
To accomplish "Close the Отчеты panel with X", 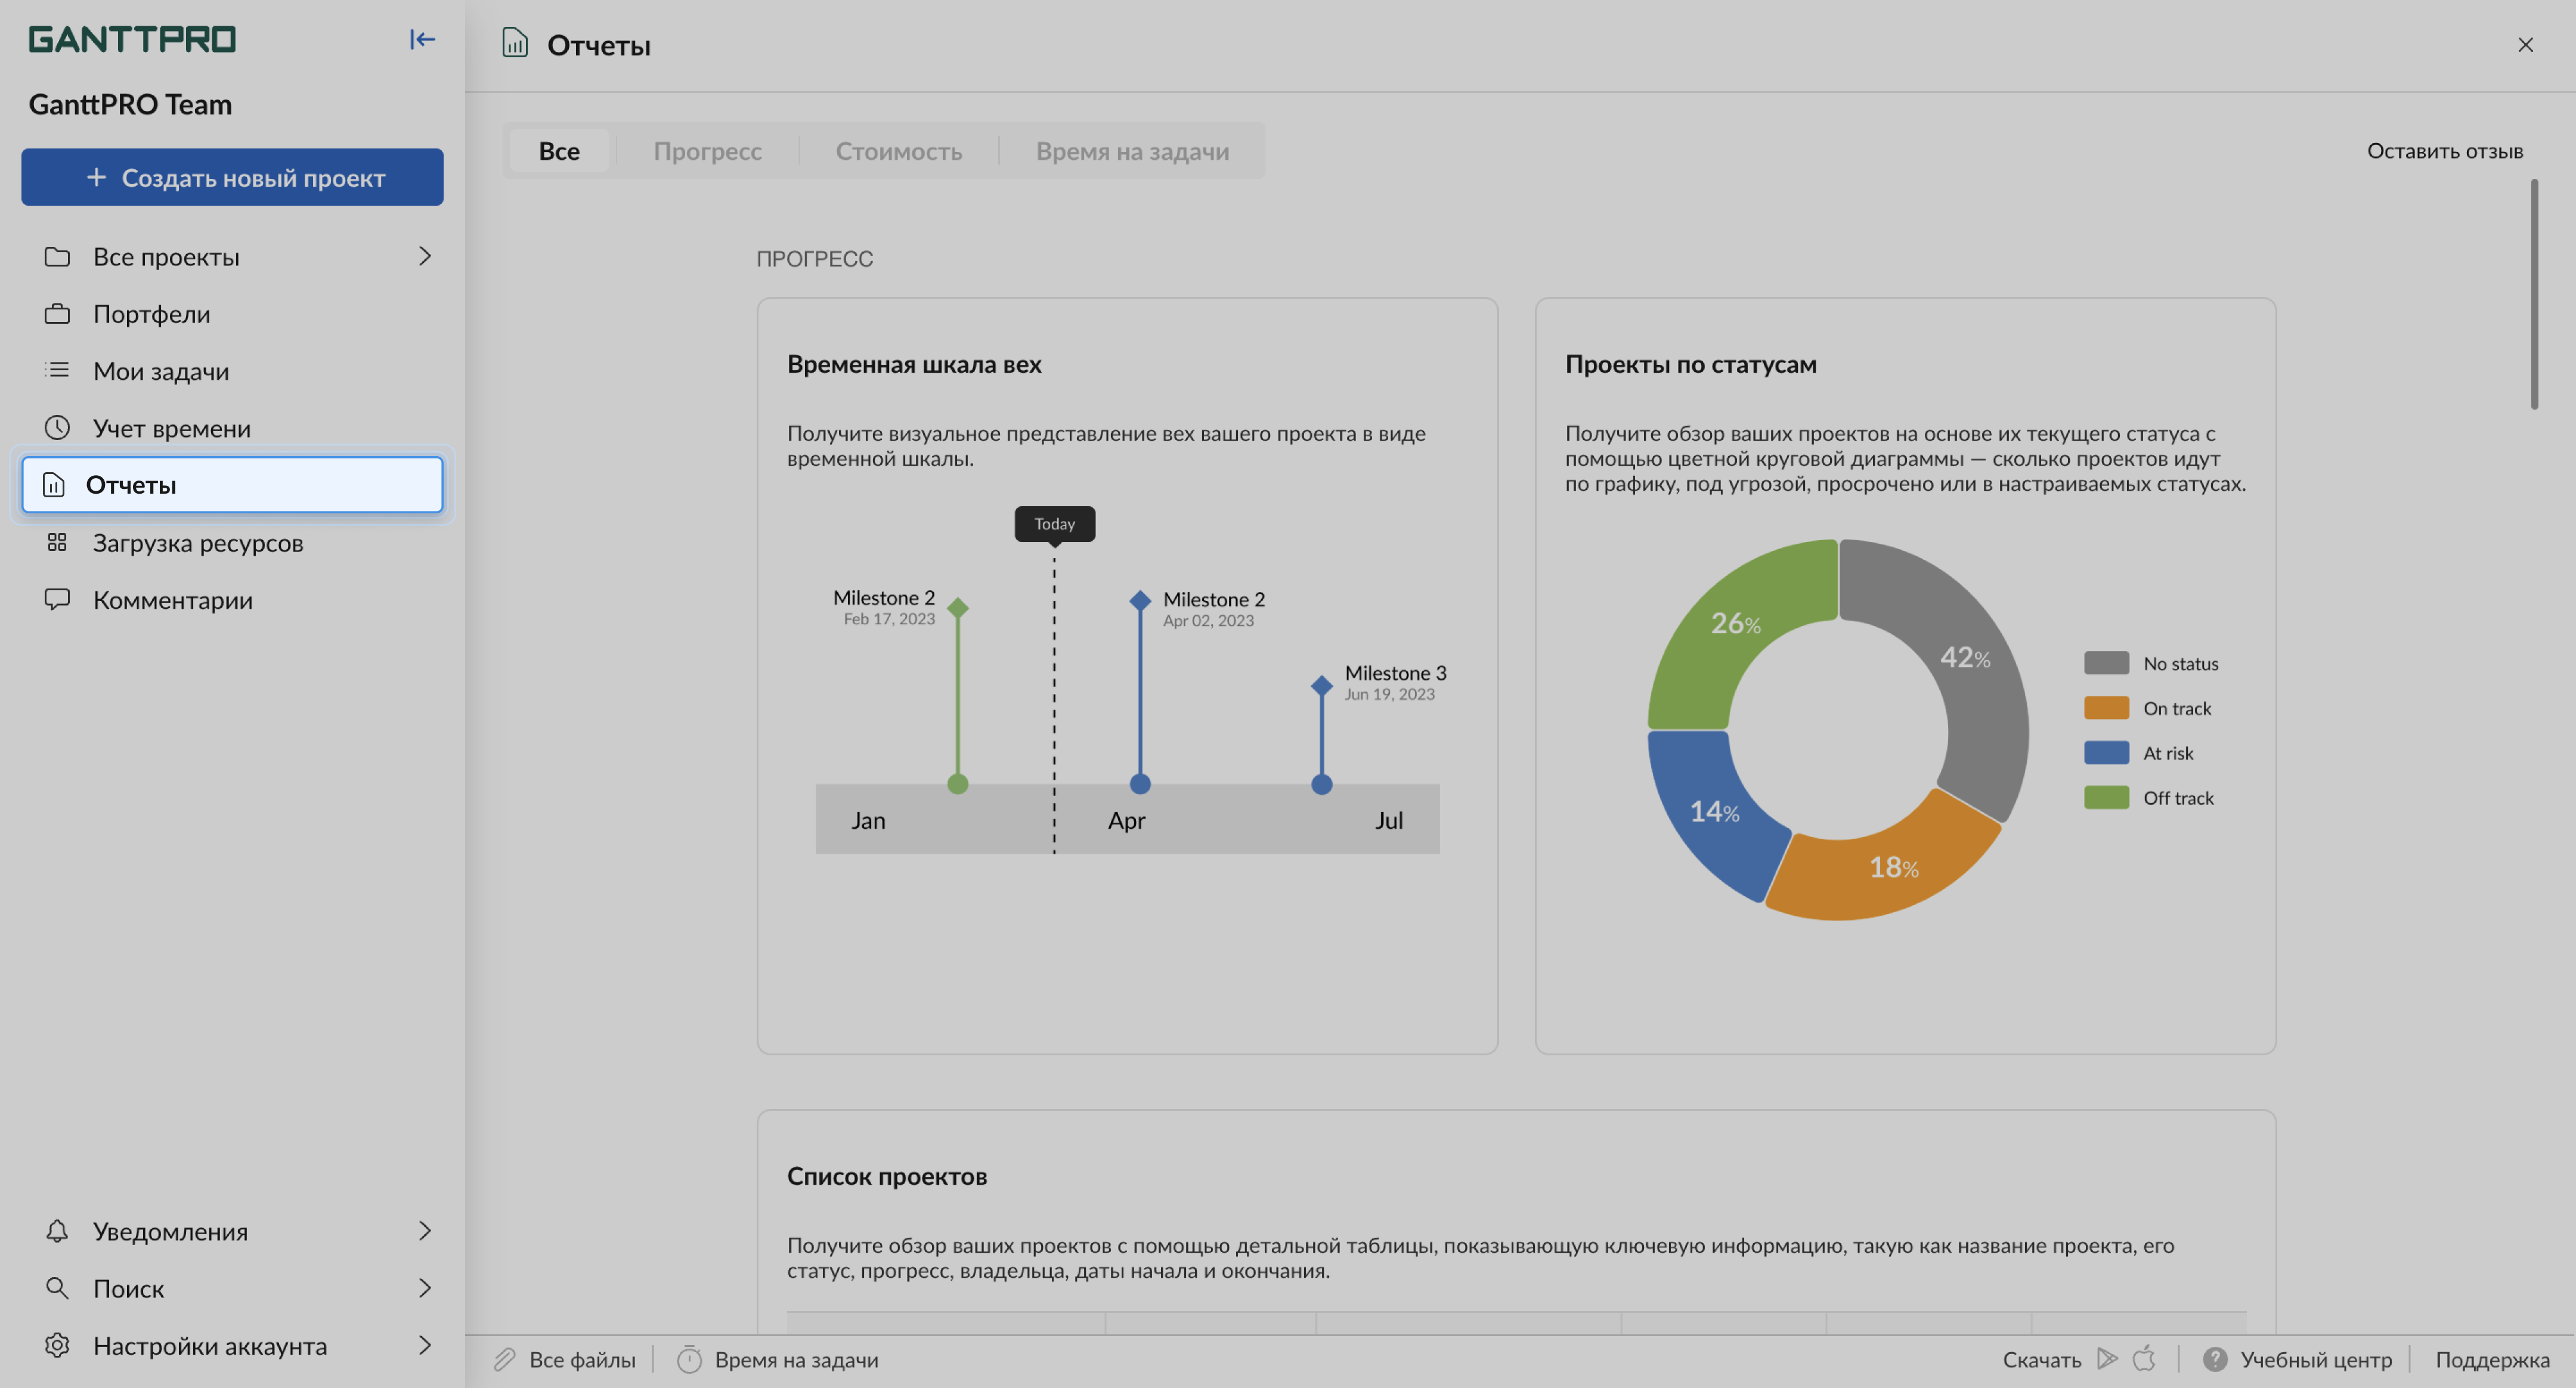I will tap(2525, 45).
